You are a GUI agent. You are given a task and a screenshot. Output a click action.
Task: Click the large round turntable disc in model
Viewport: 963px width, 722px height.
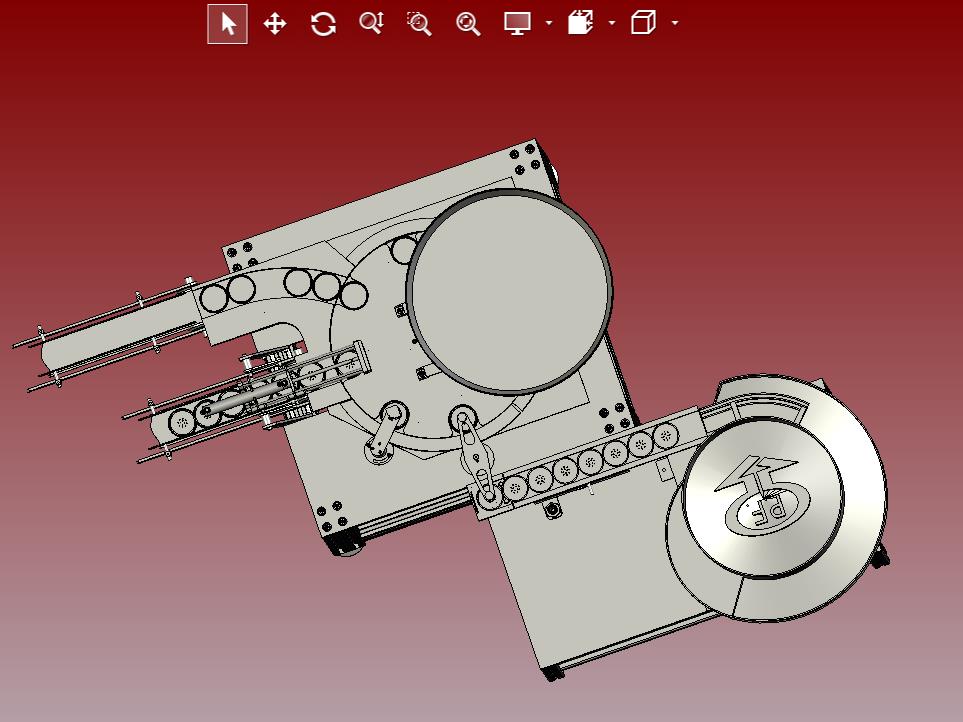pyautogui.click(x=509, y=291)
